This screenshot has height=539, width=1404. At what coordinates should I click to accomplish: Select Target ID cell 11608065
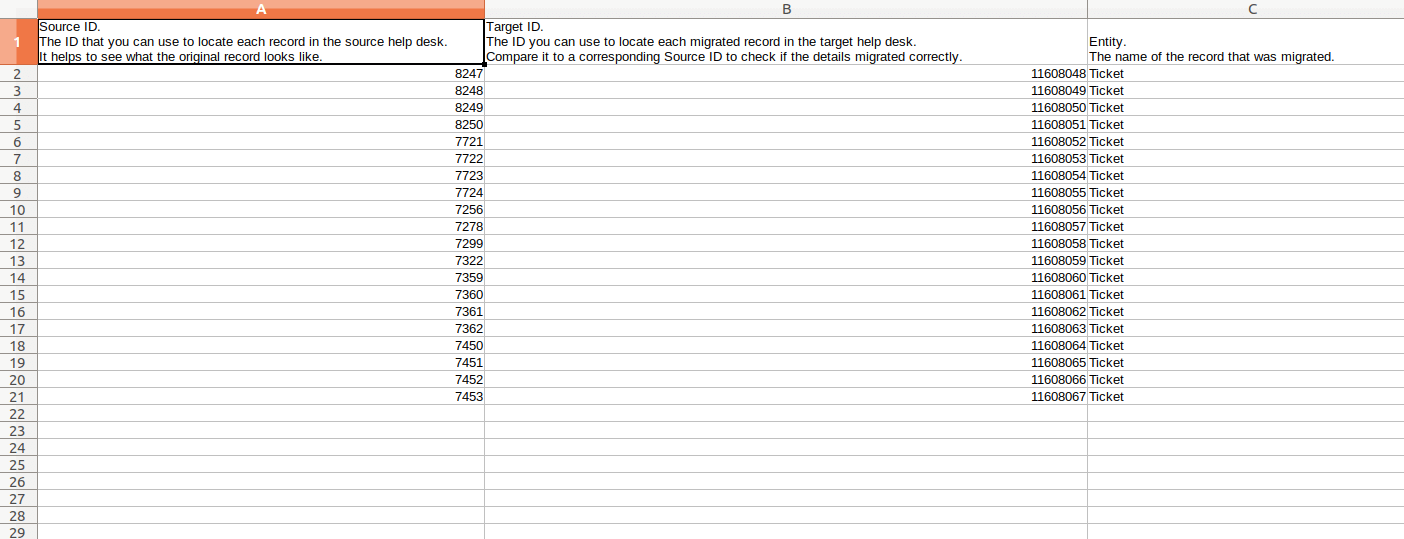786,363
